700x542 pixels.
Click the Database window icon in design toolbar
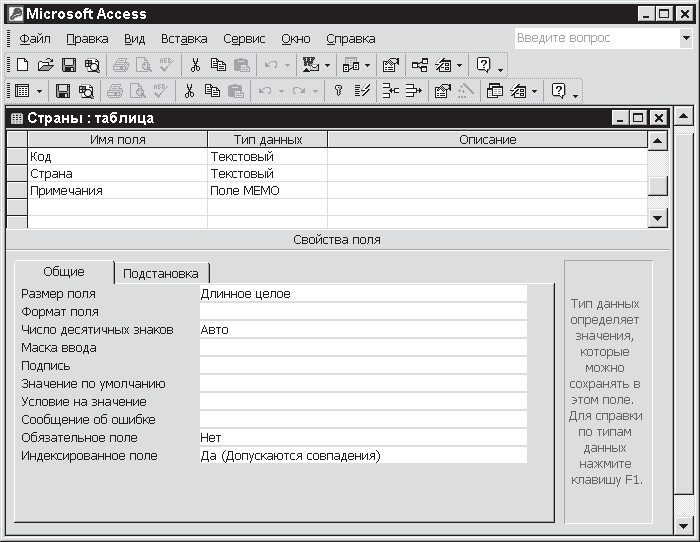[494, 91]
